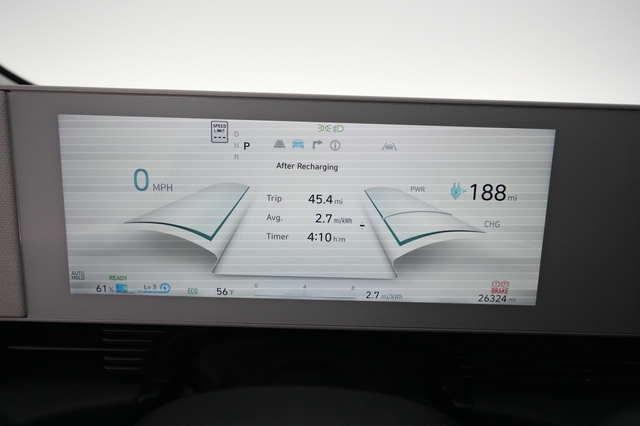Viewport: 640px width, 426px height.
Task: Tap the speed limit sign icon
Action: tap(220, 132)
